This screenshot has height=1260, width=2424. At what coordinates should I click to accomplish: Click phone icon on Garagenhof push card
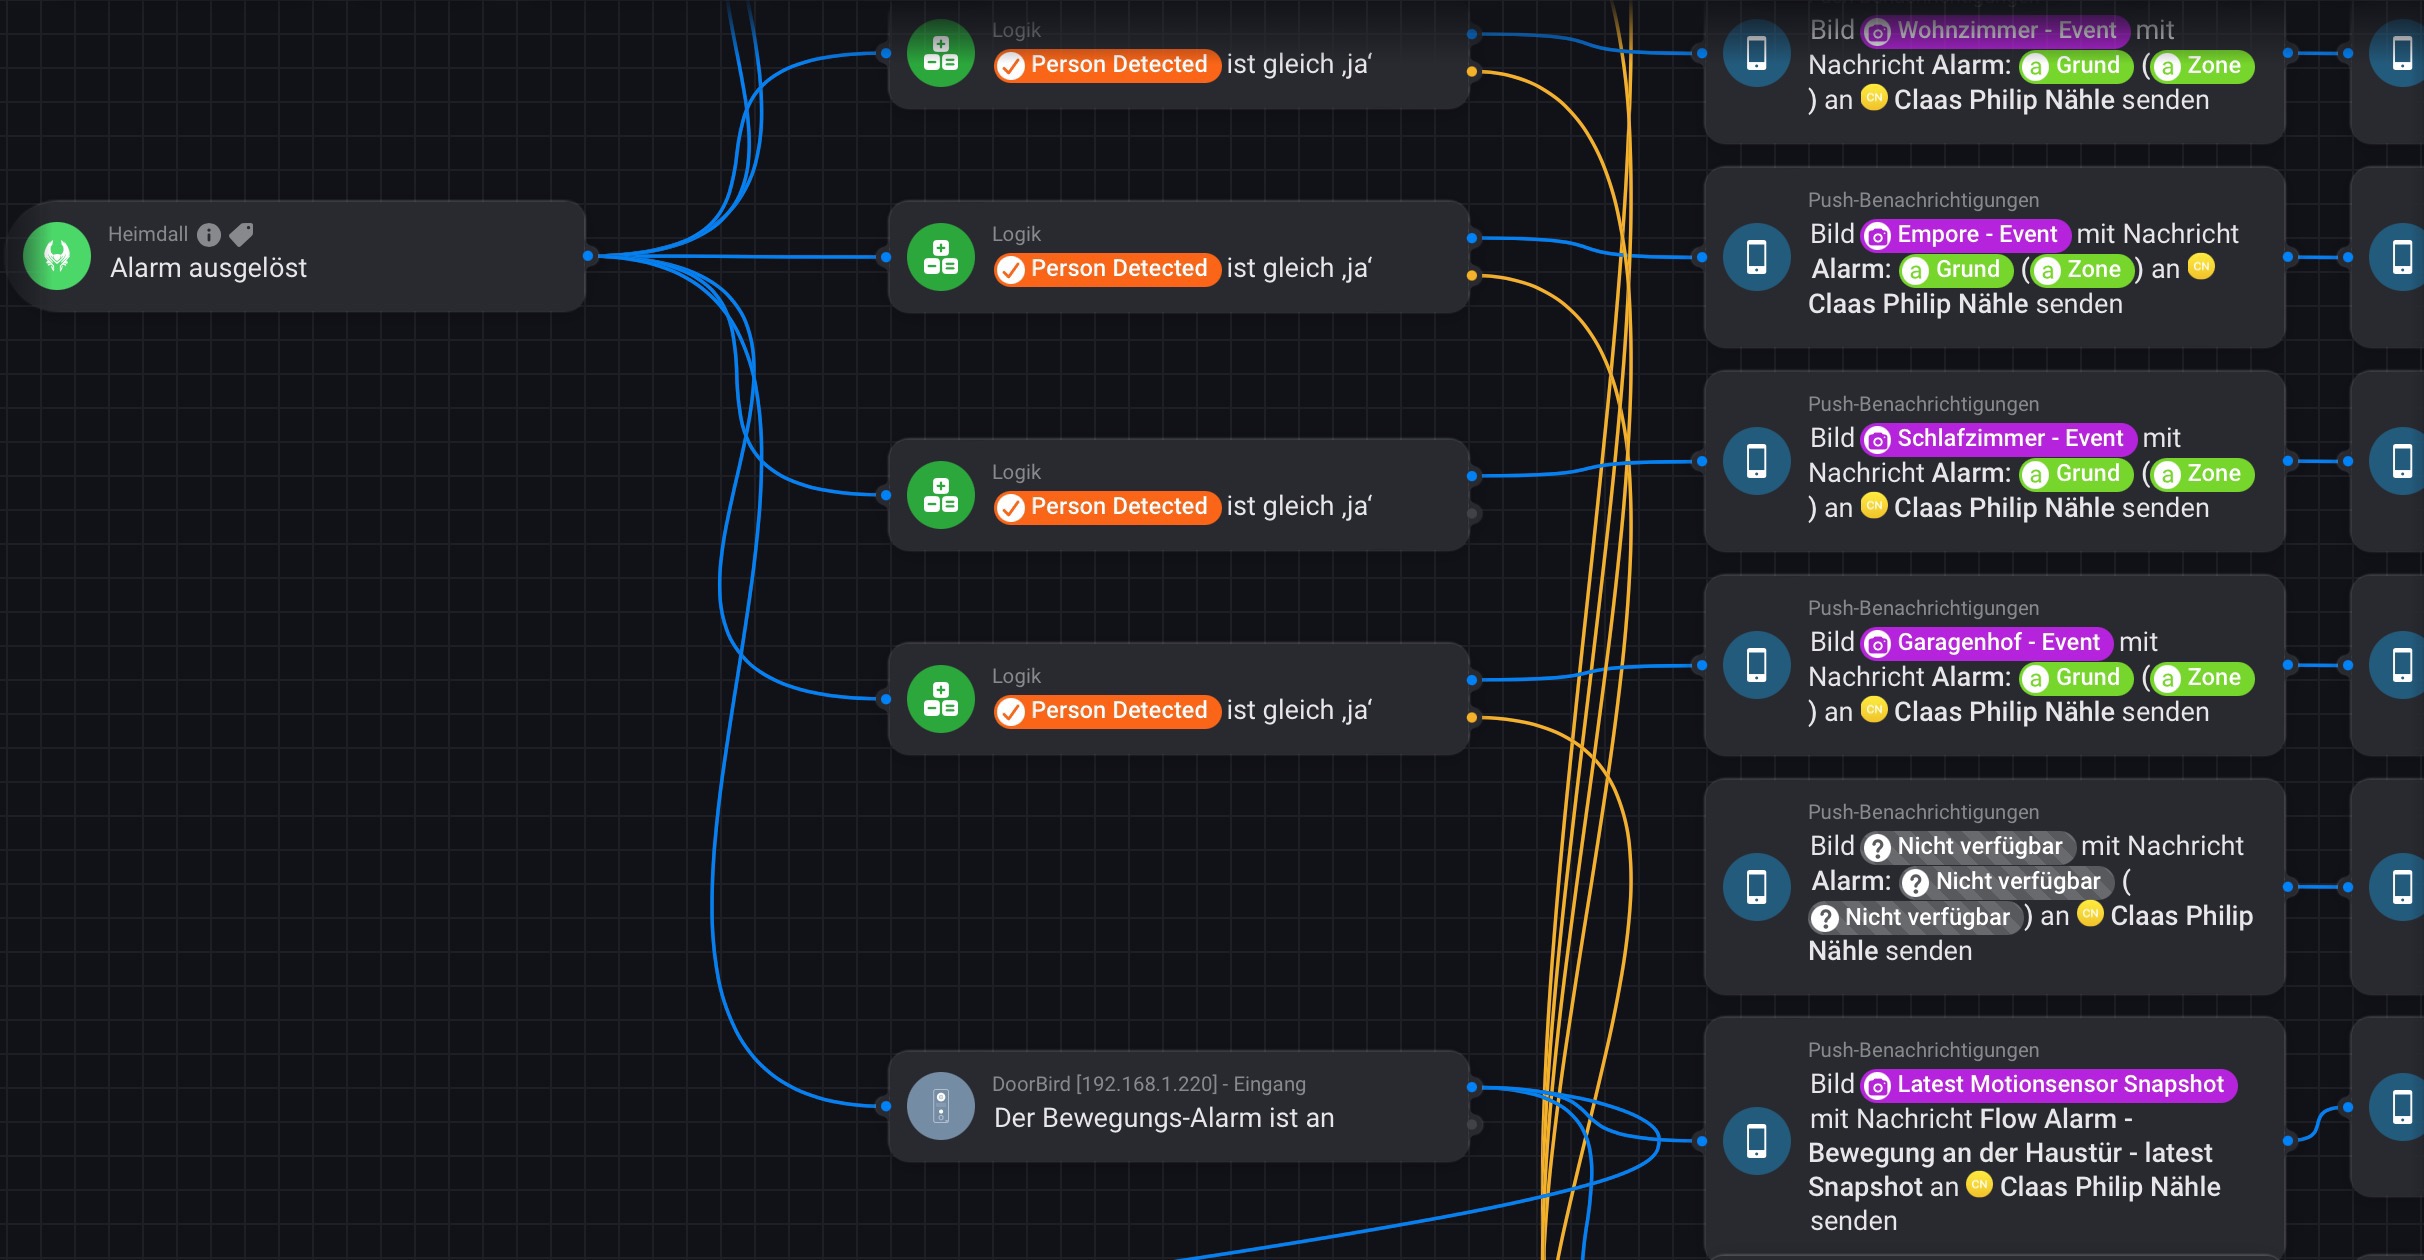pos(1756,665)
